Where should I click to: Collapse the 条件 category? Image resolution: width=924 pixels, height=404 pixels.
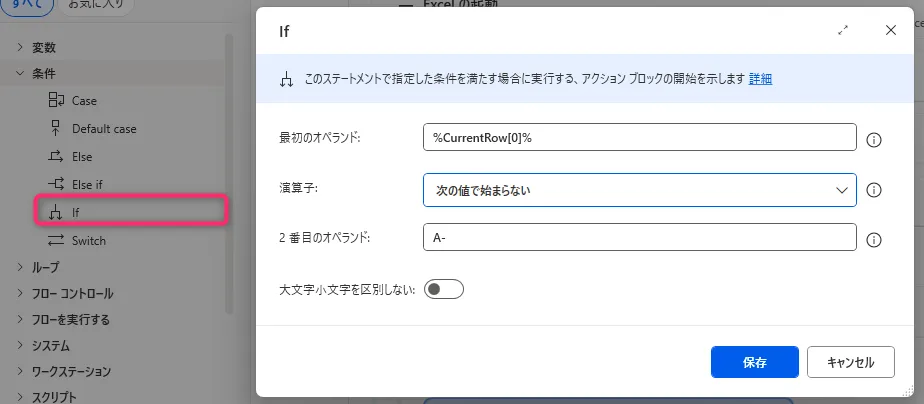(20, 74)
